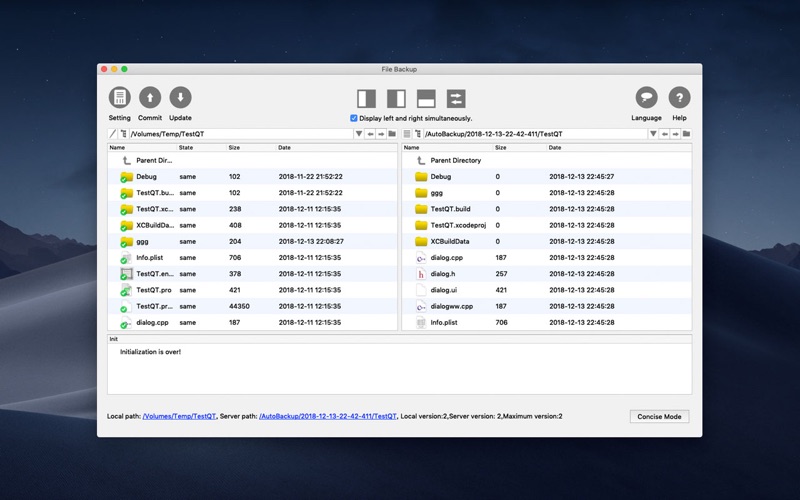Switch to top-bottom split layout icon
The width and height of the screenshot is (800, 500).
pos(426,98)
